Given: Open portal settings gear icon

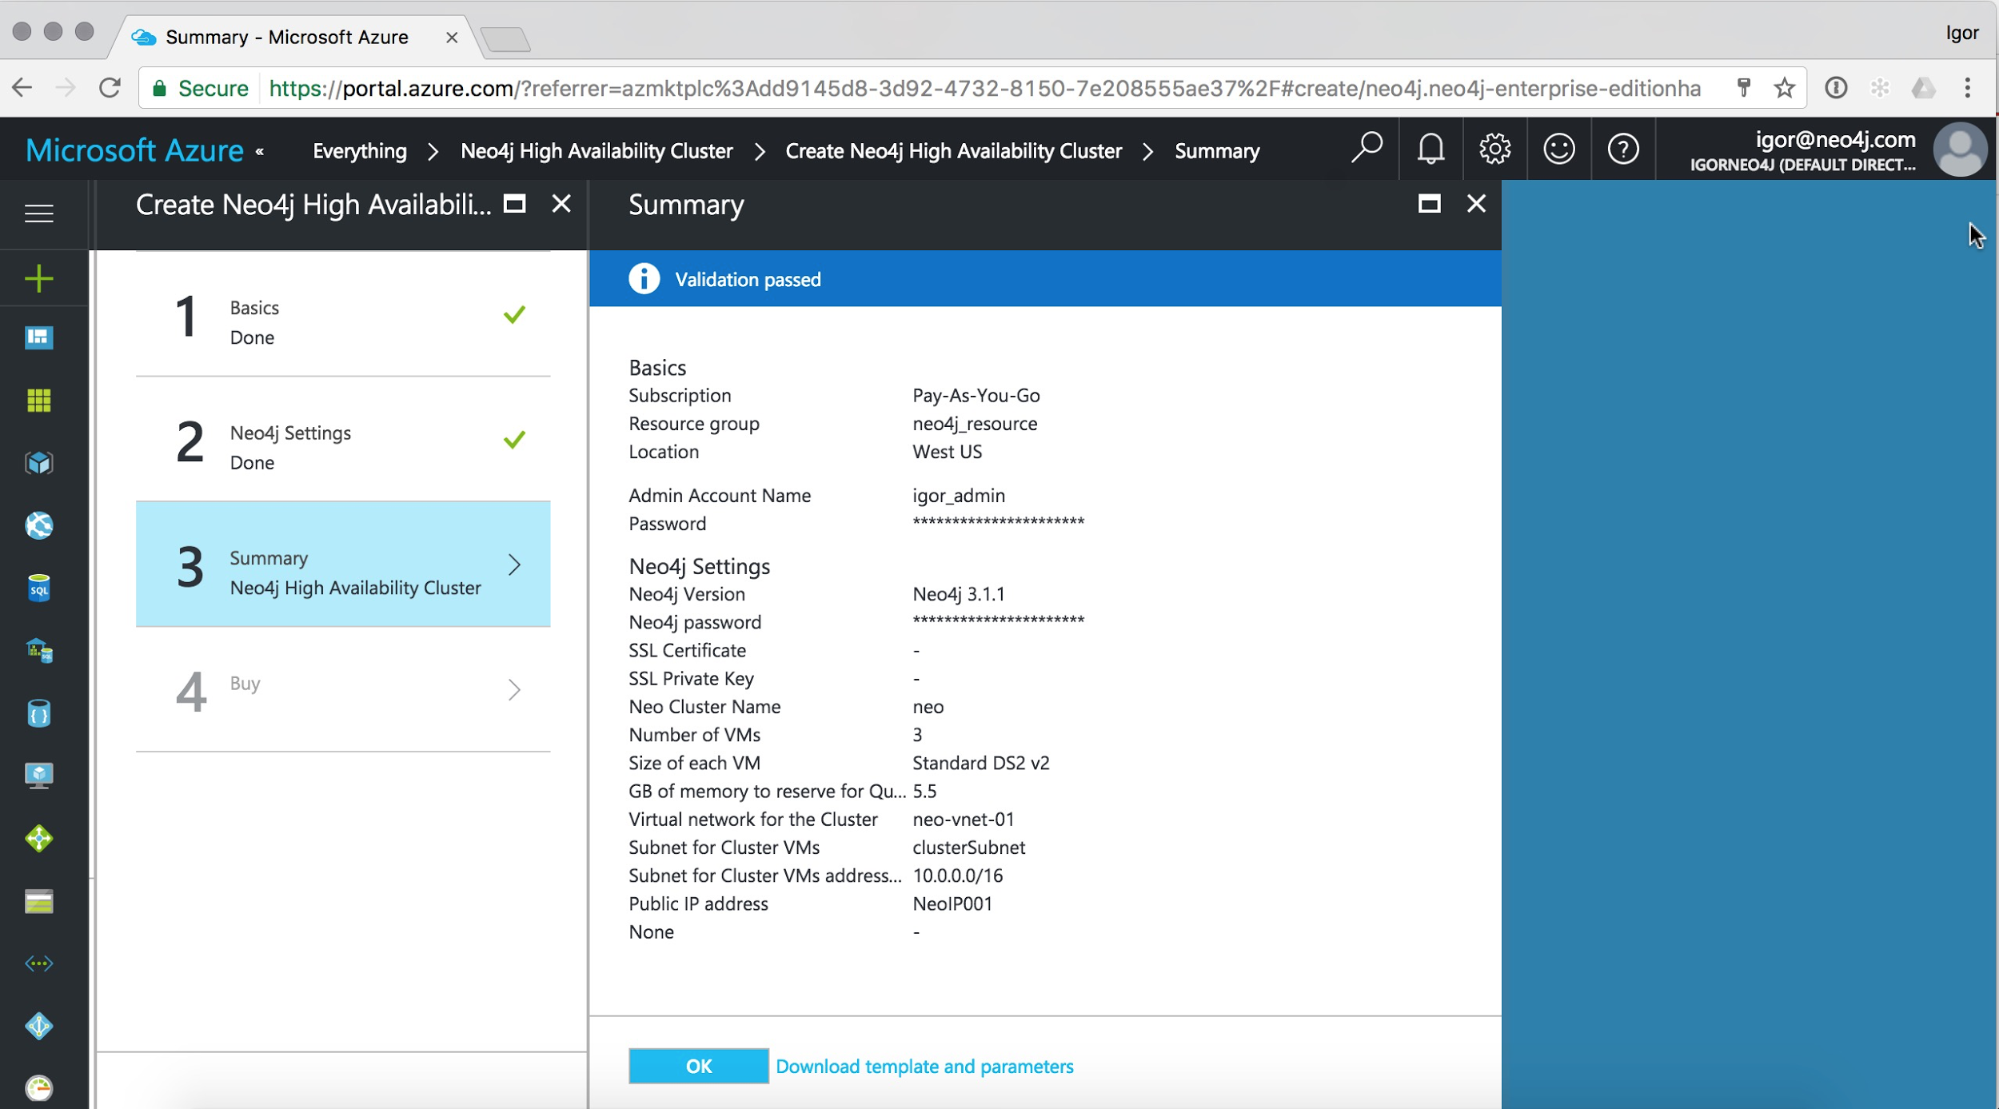Looking at the screenshot, I should (x=1495, y=150).
